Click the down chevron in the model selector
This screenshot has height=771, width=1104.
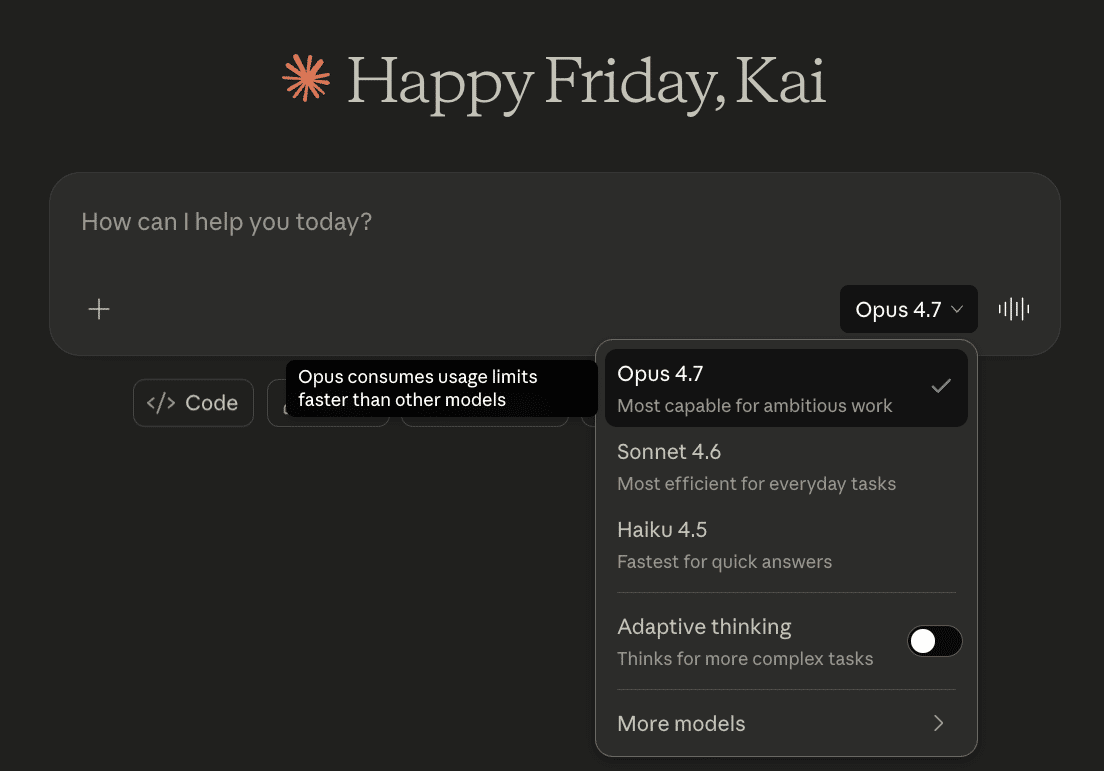(x=957, y=310)
